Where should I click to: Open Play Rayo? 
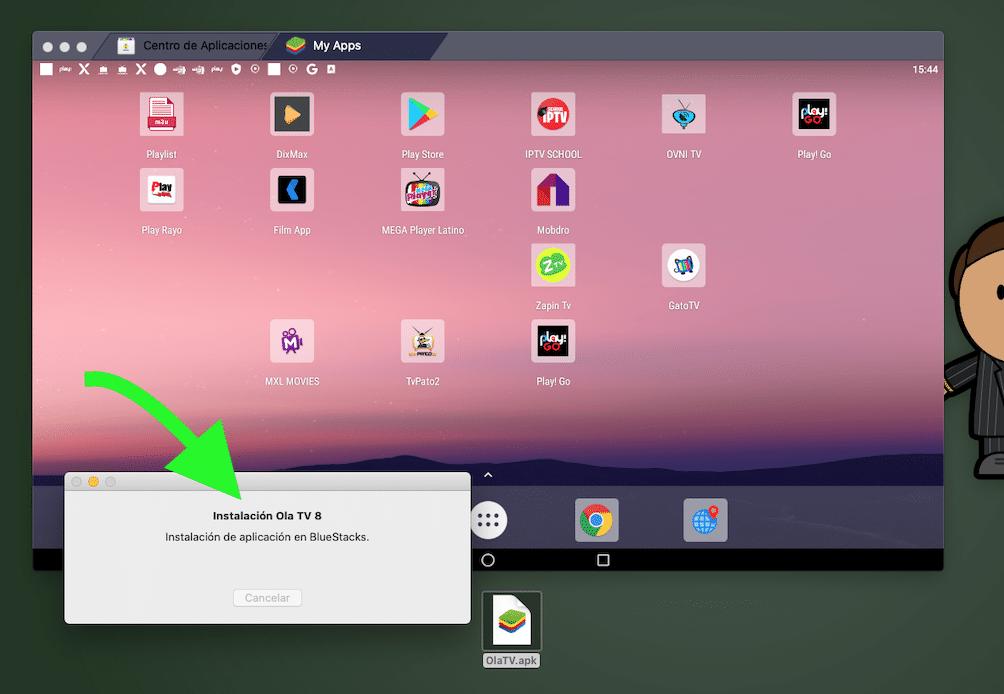tap(161, 190)
